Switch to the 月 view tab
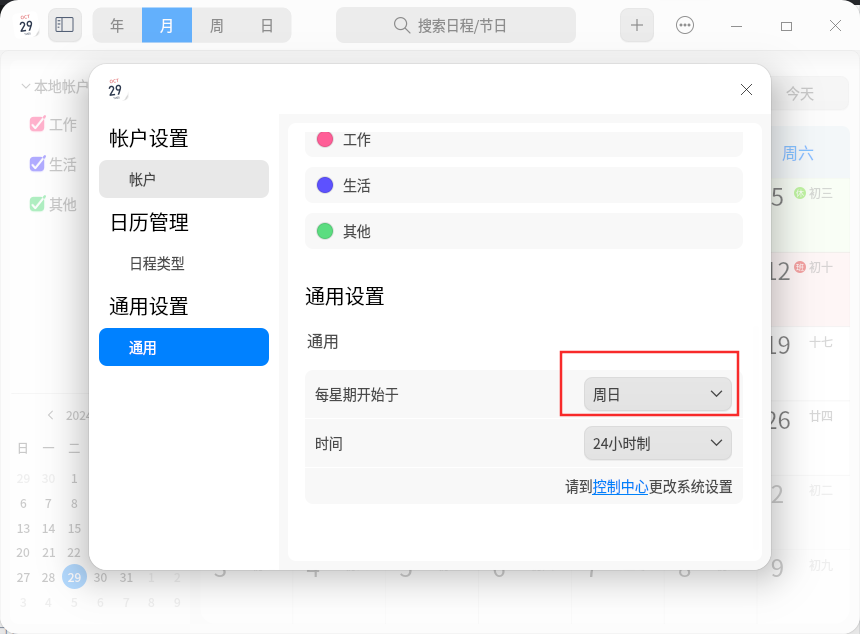 pos(167,25)
